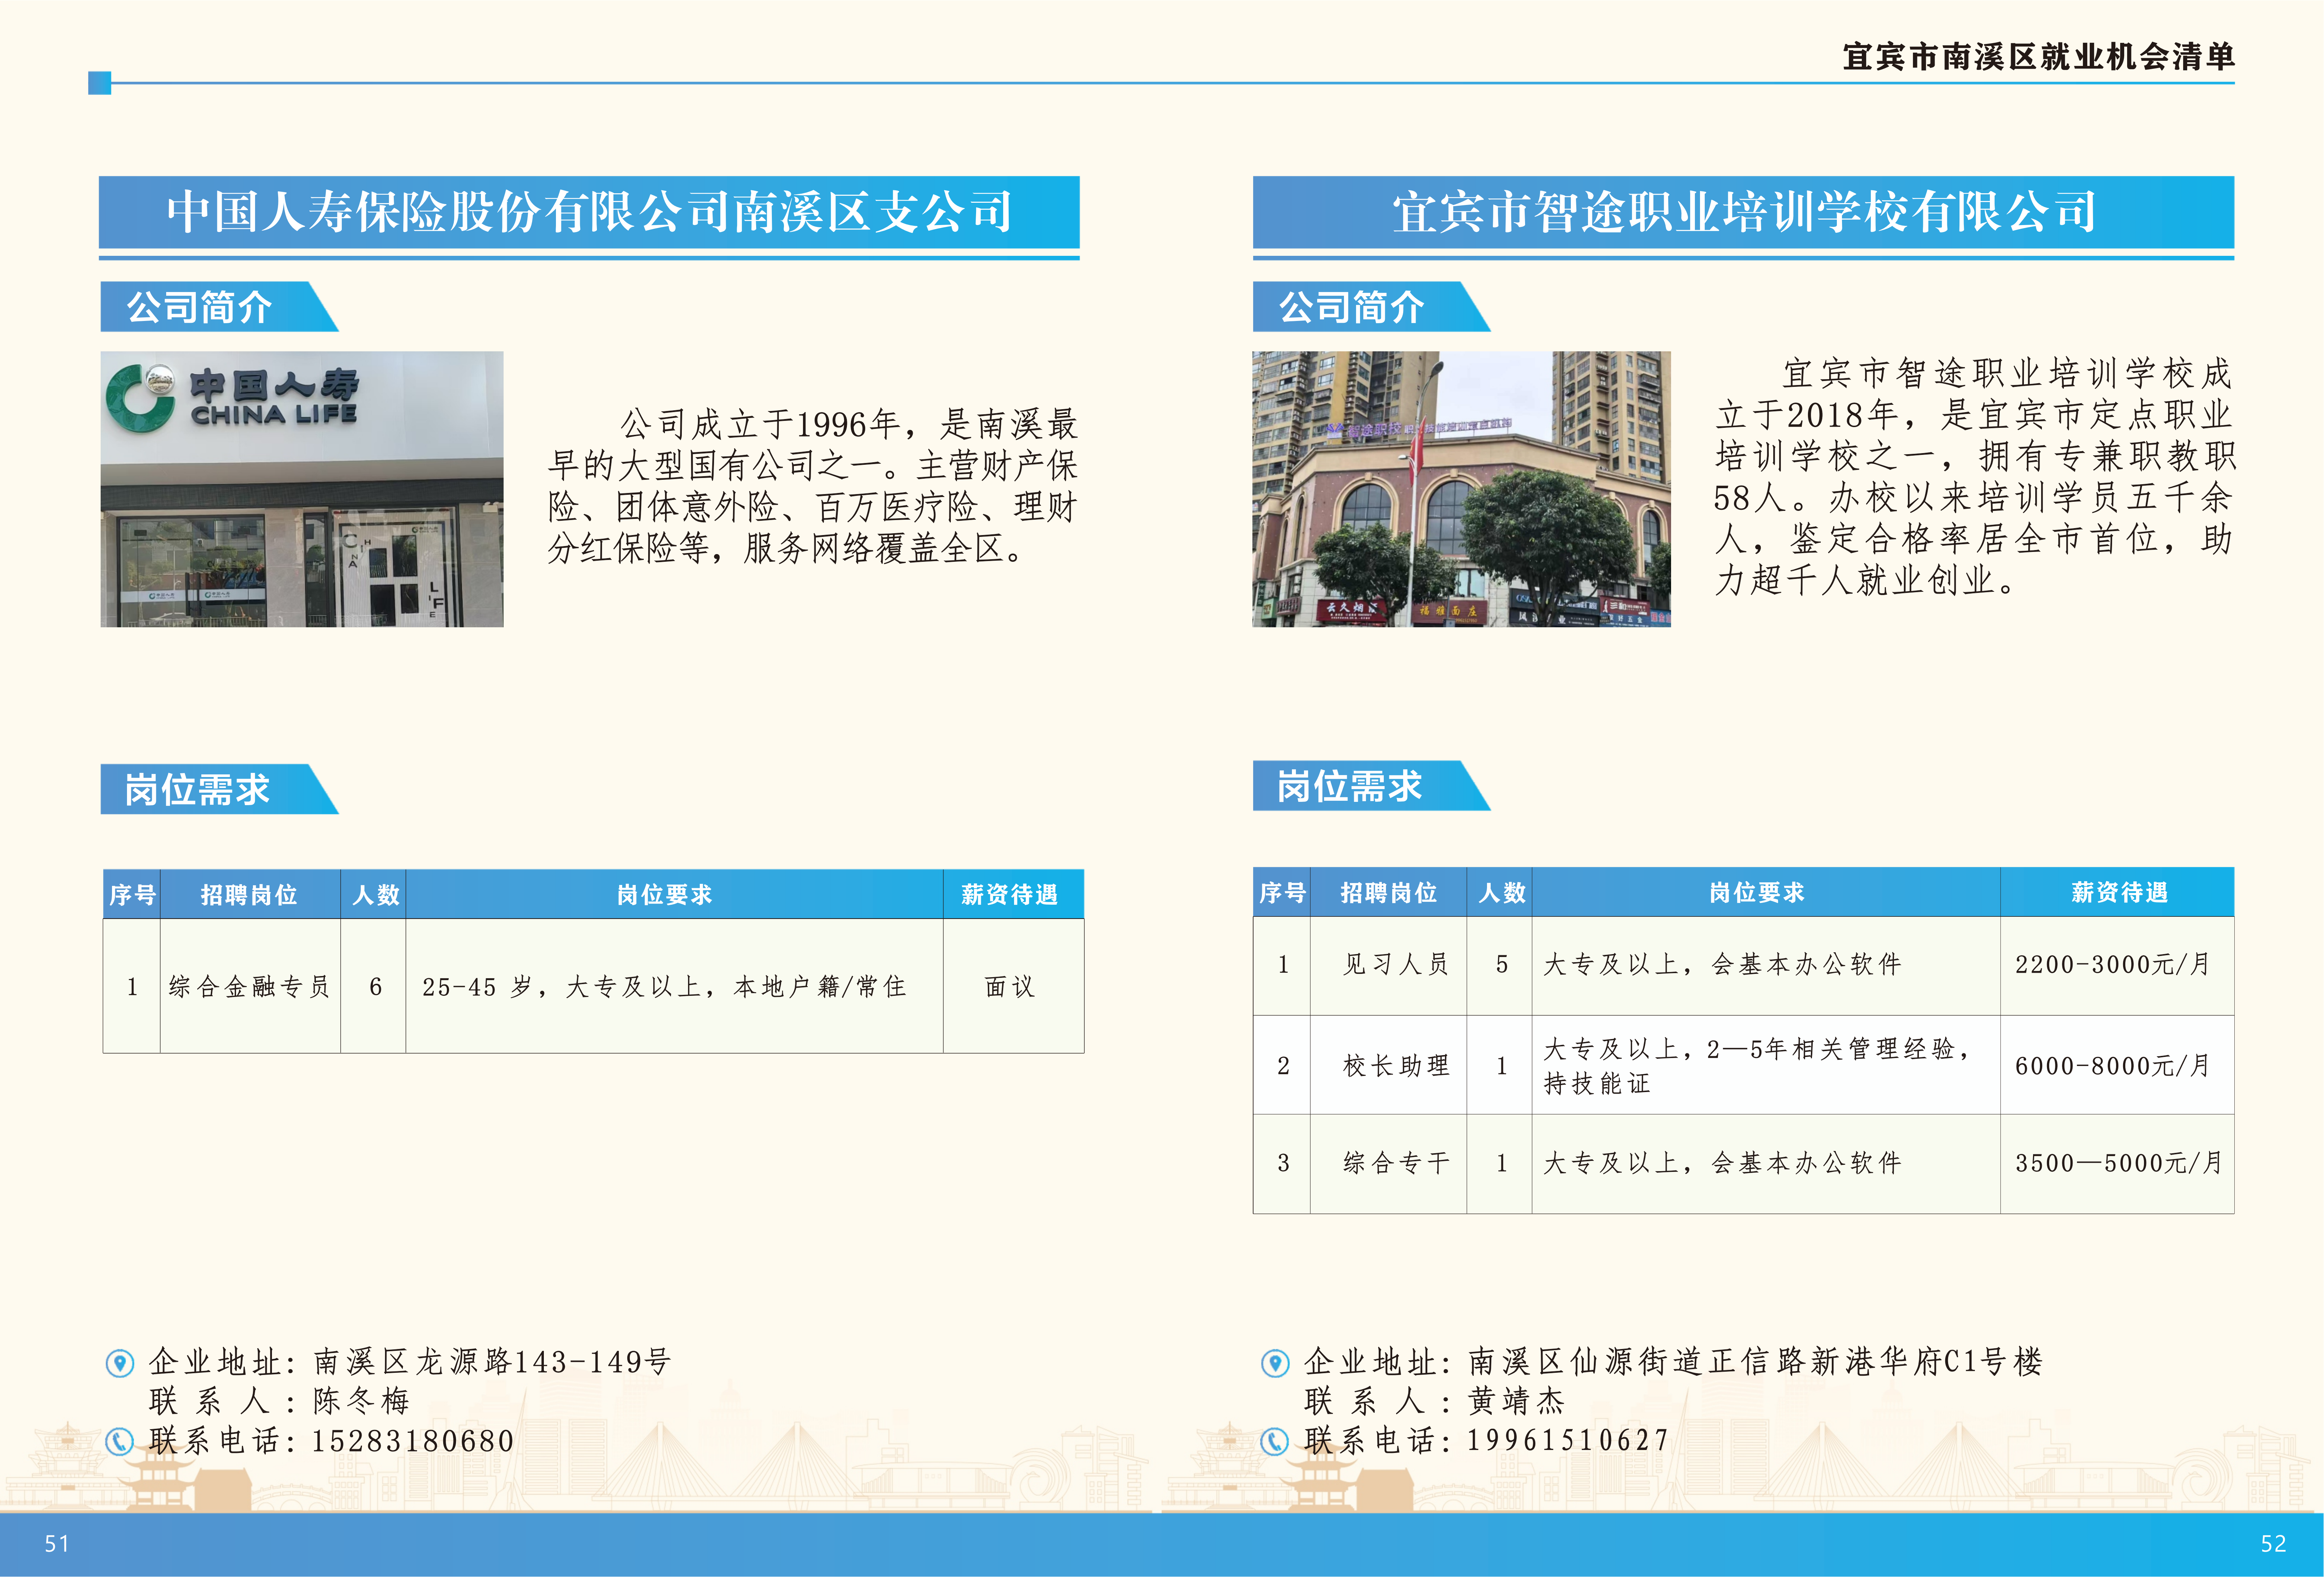Click the China Life location pin icon
Viewport: 2324px width, 1577px height.
point(120,1362)
